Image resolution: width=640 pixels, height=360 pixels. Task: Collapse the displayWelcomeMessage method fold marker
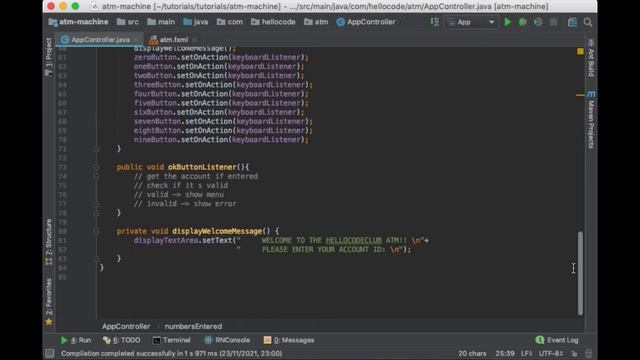(96, 231)
